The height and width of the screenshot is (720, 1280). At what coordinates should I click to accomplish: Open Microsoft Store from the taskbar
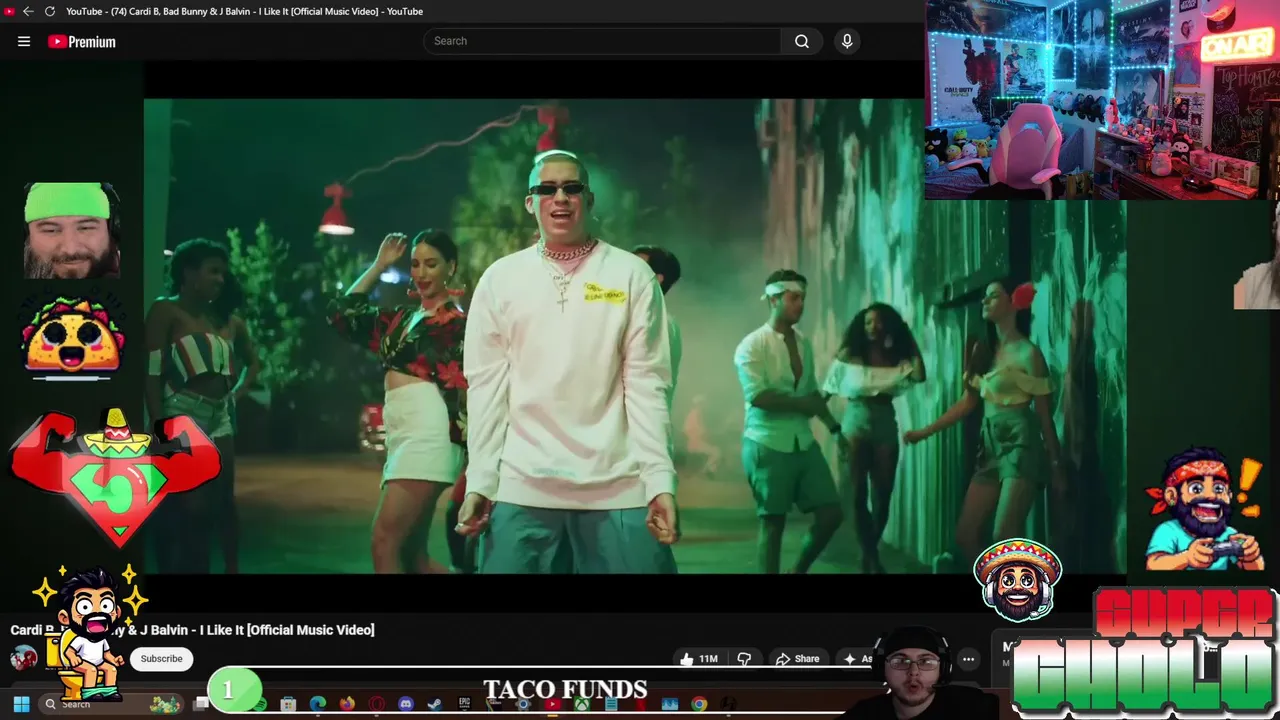(x=288, y=704)
